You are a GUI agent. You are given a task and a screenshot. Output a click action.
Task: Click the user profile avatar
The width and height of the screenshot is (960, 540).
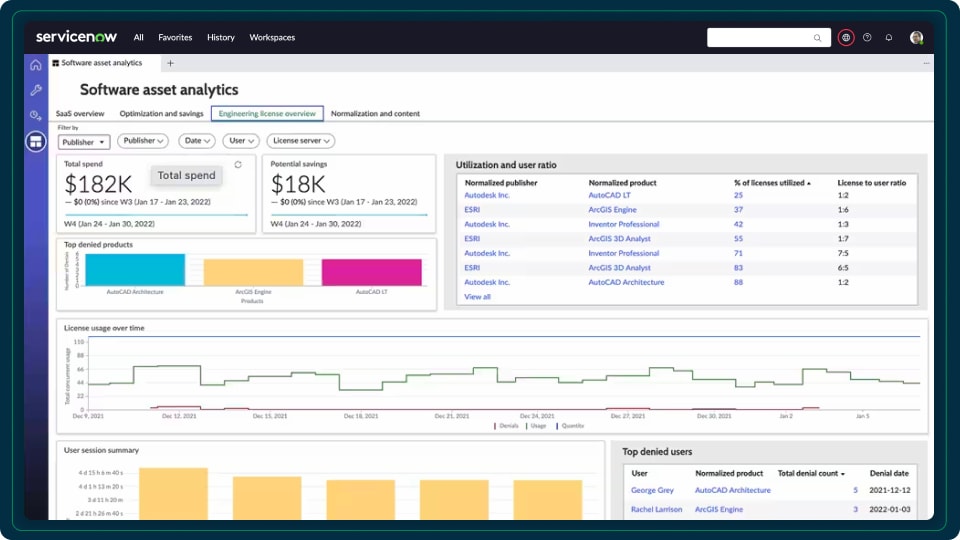pyautogui.click(x=916, y=38)
